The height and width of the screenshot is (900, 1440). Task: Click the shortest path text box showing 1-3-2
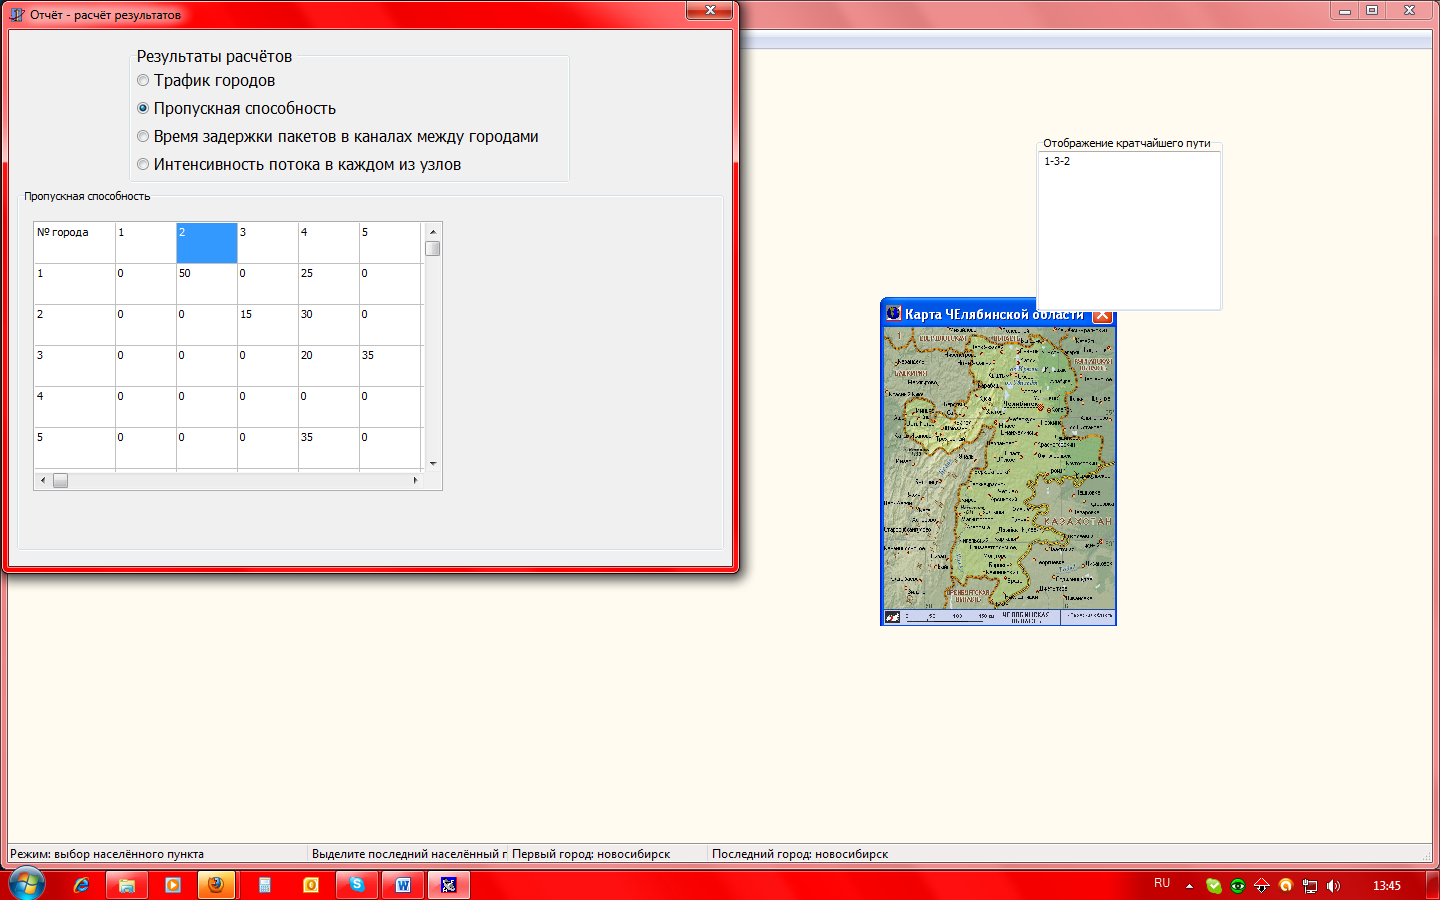click(x=1128, y=230)
